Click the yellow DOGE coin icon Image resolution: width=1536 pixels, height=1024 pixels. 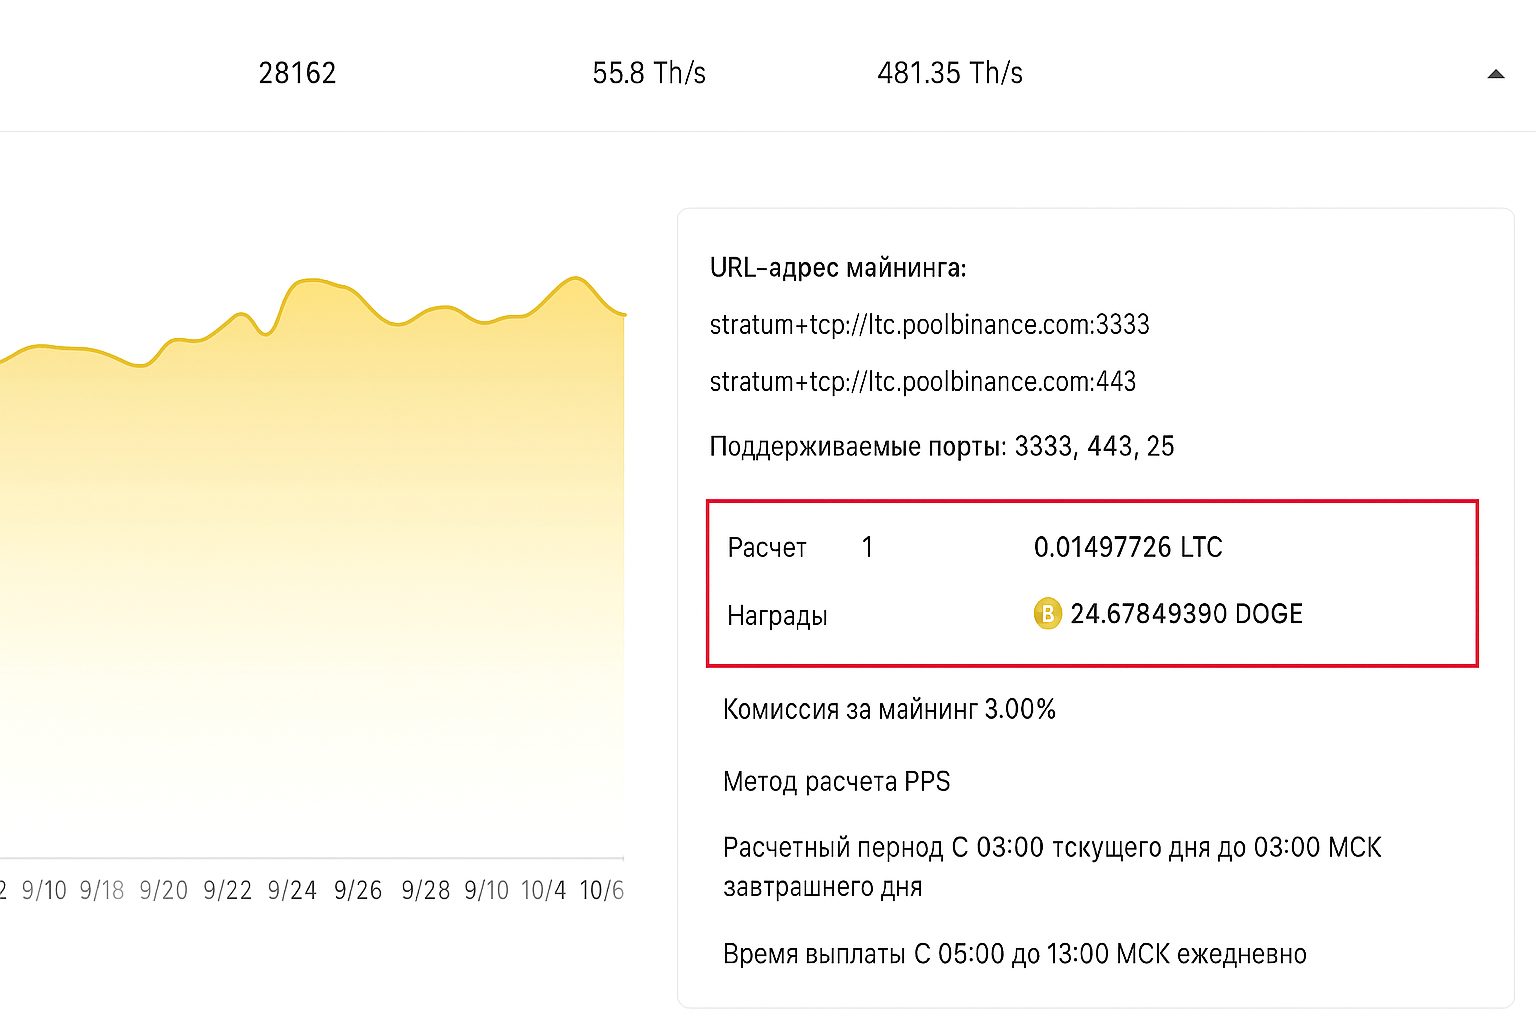coord(1047,614)
